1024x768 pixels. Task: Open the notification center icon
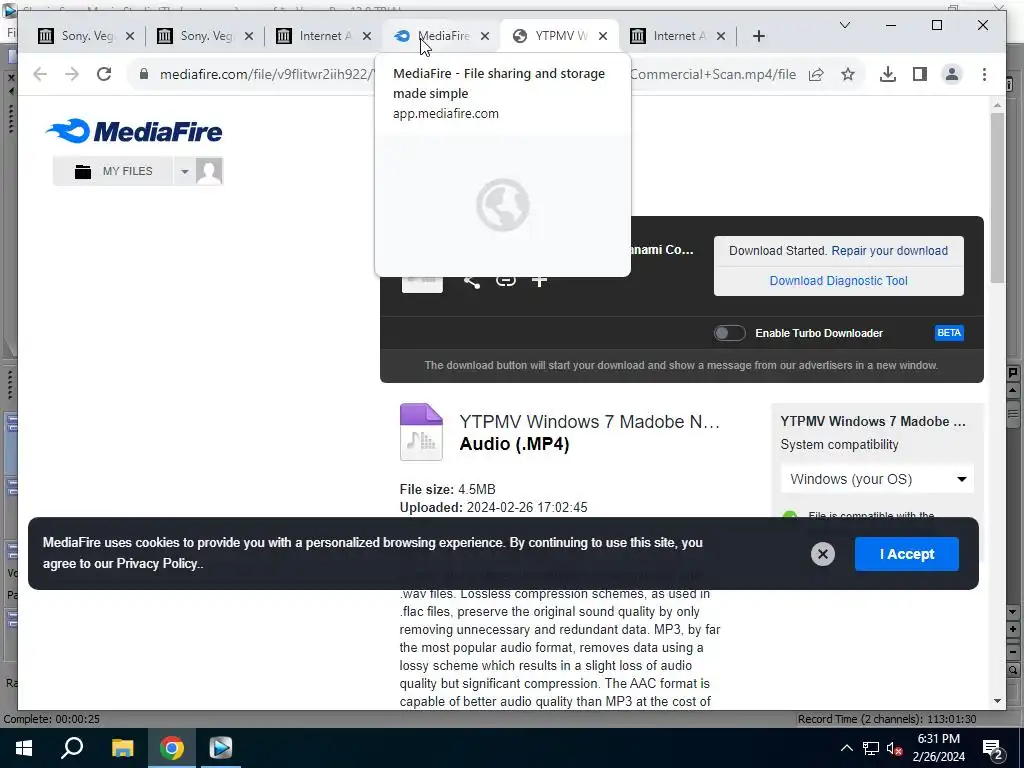(x=993, y=749)
